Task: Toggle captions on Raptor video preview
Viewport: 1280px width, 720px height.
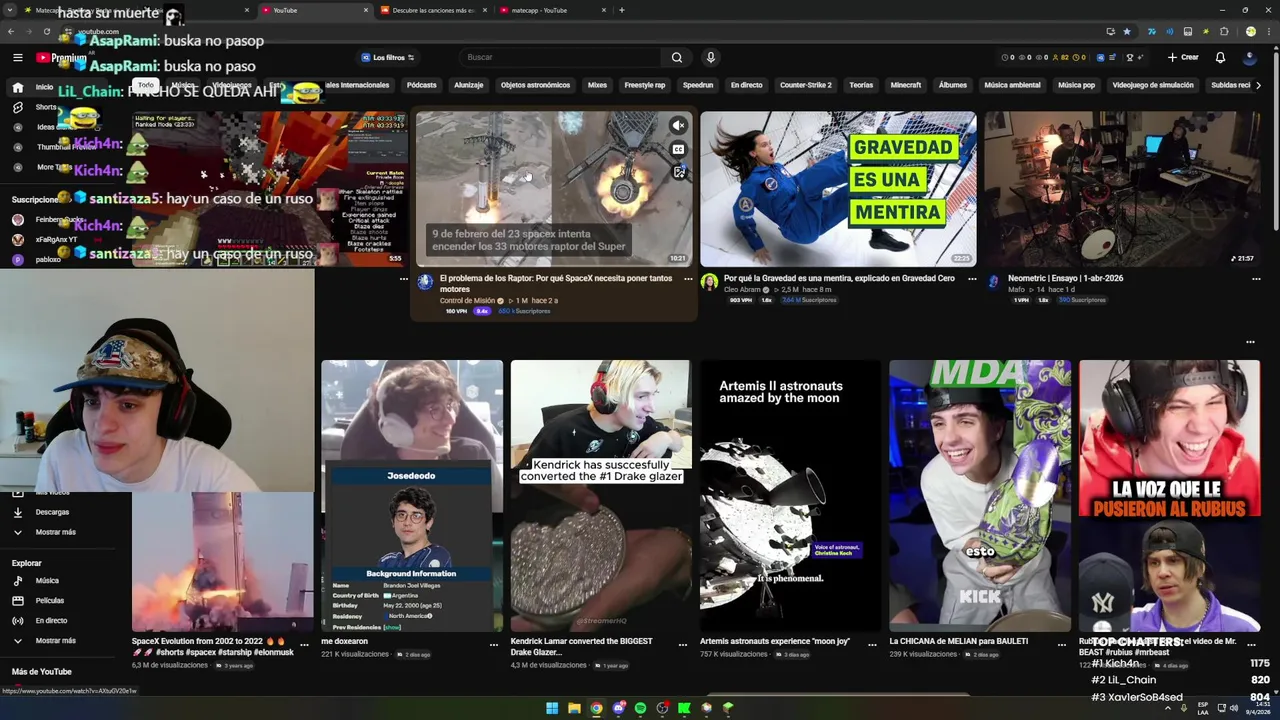Action: (678, 149)
